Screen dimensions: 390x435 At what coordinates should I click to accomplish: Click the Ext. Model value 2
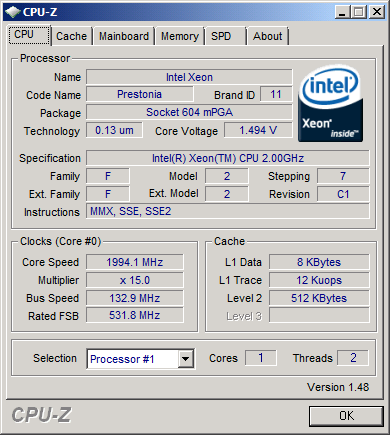click(227, 194)
